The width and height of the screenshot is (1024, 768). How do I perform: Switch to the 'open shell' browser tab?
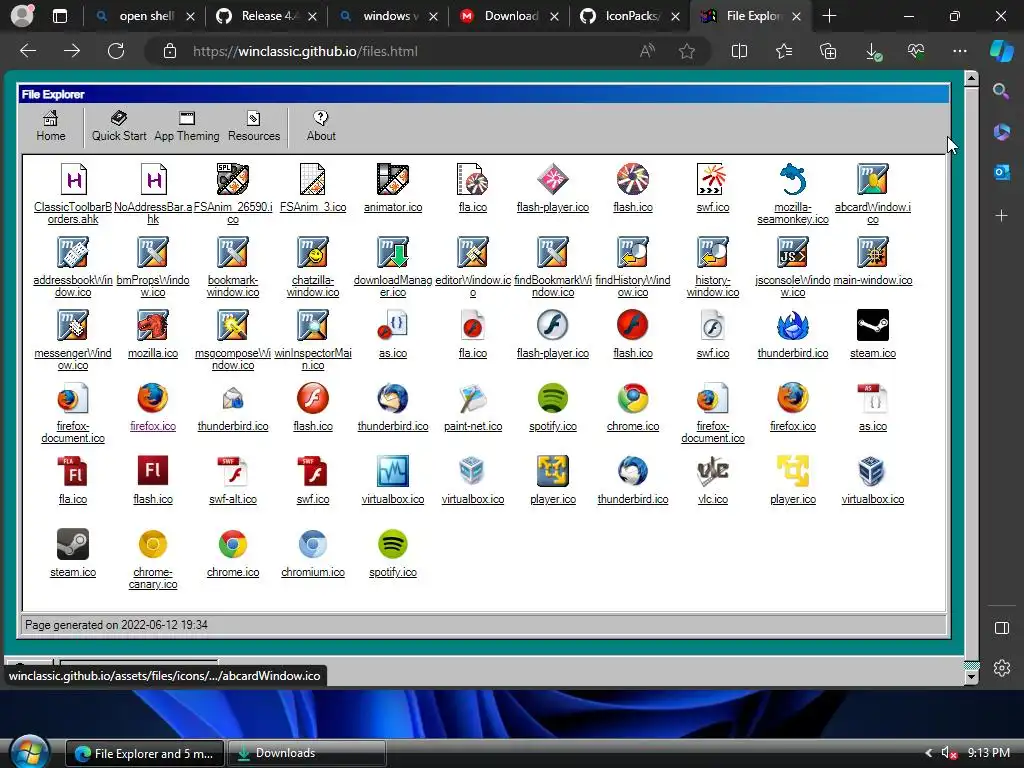click(x=145, y=16)
